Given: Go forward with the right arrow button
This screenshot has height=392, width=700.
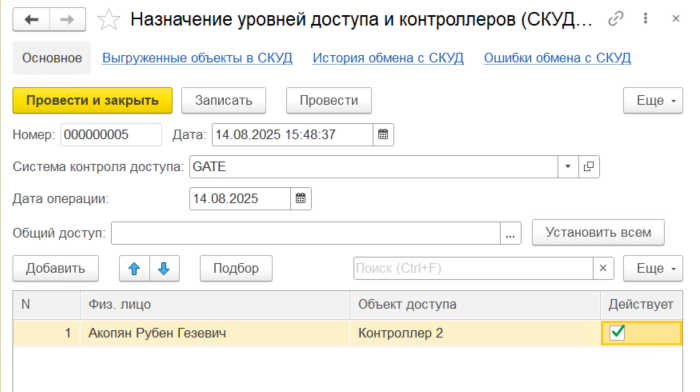Looking at the screenshot, I should coord(67,20).
